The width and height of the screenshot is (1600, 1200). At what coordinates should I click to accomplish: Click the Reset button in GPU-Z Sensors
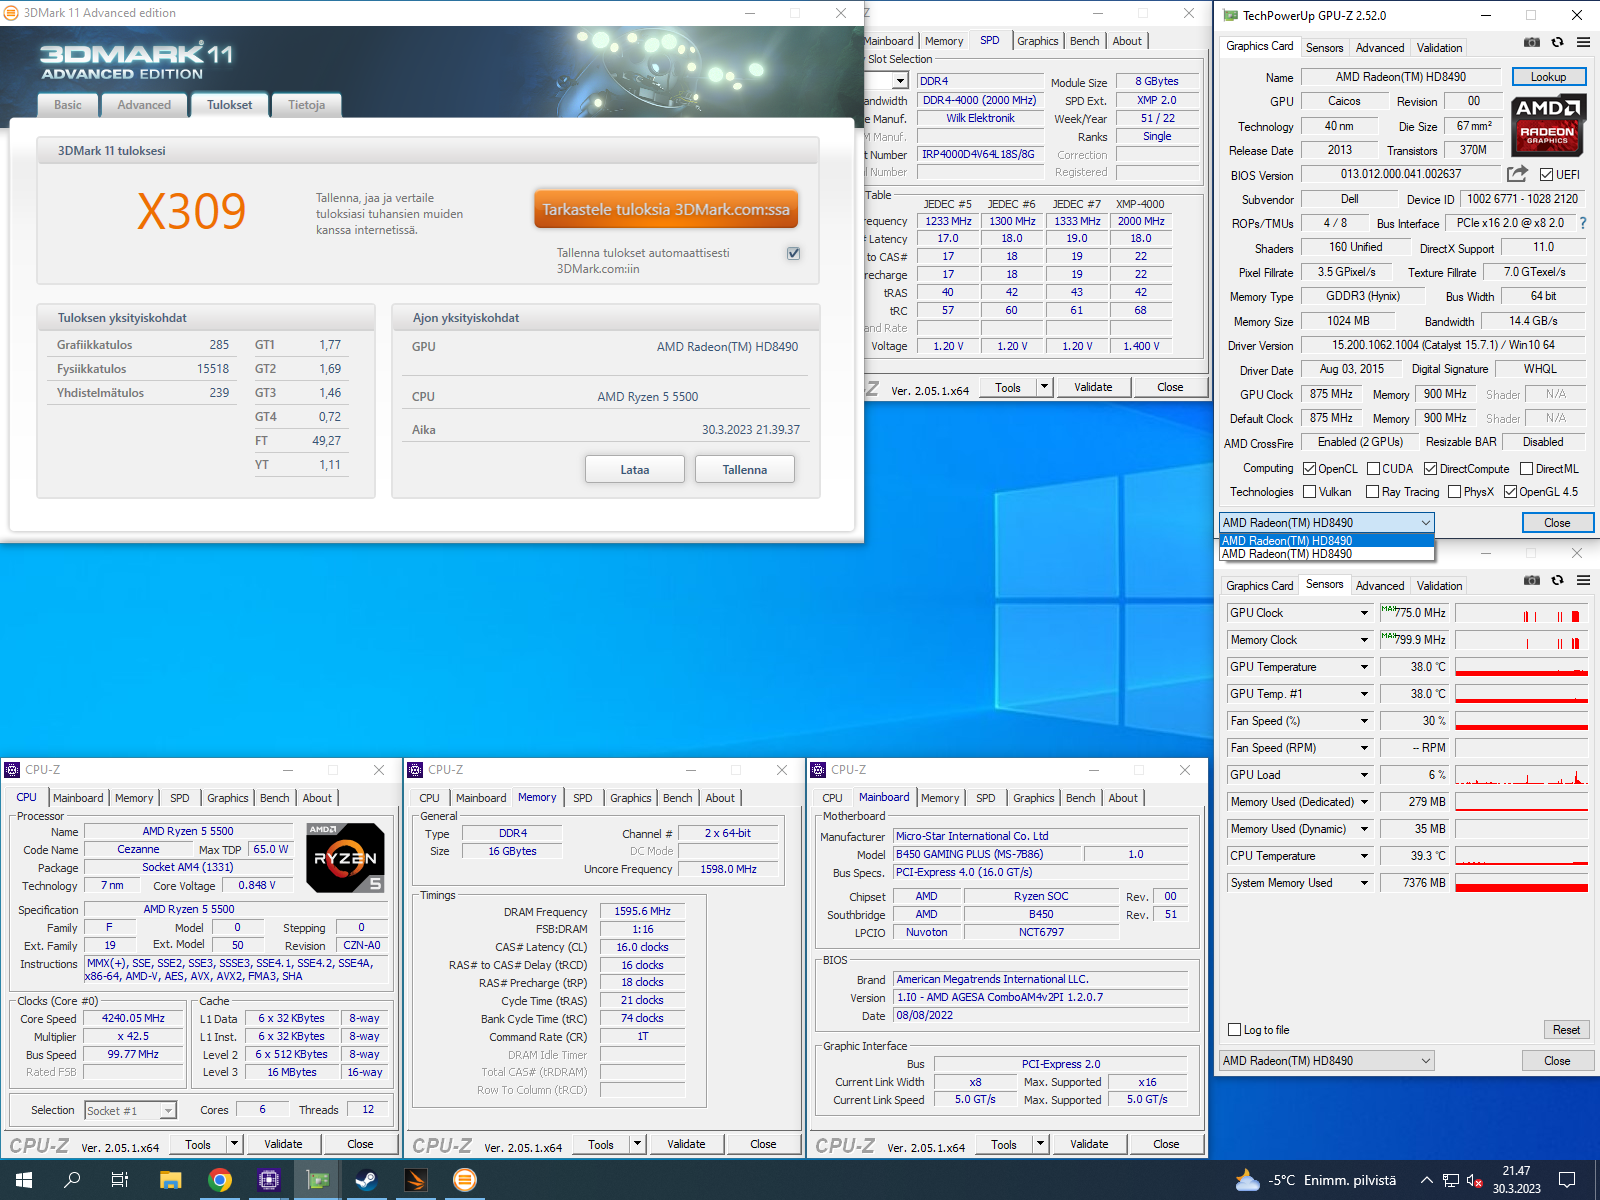point(1566,1030)
